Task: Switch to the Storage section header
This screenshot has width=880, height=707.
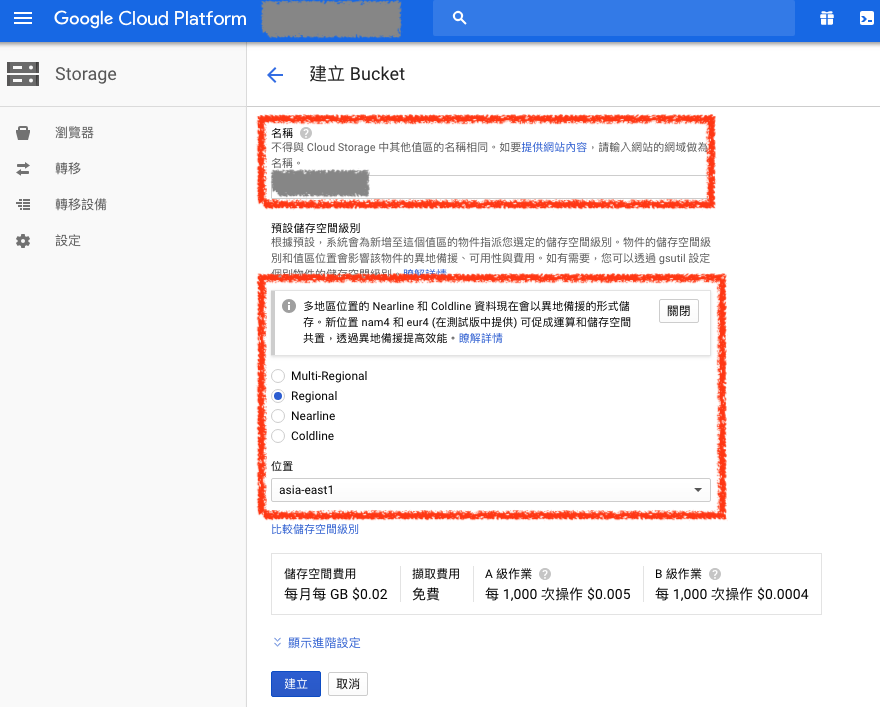Action: pos(85,74)
